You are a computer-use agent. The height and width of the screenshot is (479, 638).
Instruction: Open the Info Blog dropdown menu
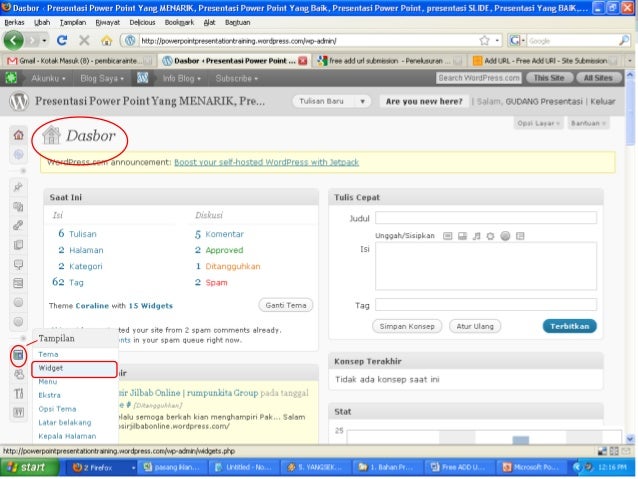181,78
